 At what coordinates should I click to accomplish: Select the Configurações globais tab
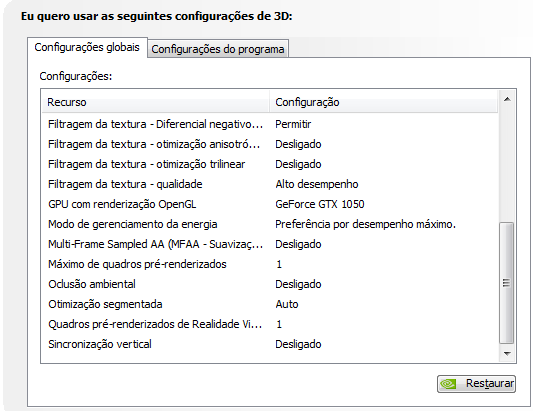87,47
